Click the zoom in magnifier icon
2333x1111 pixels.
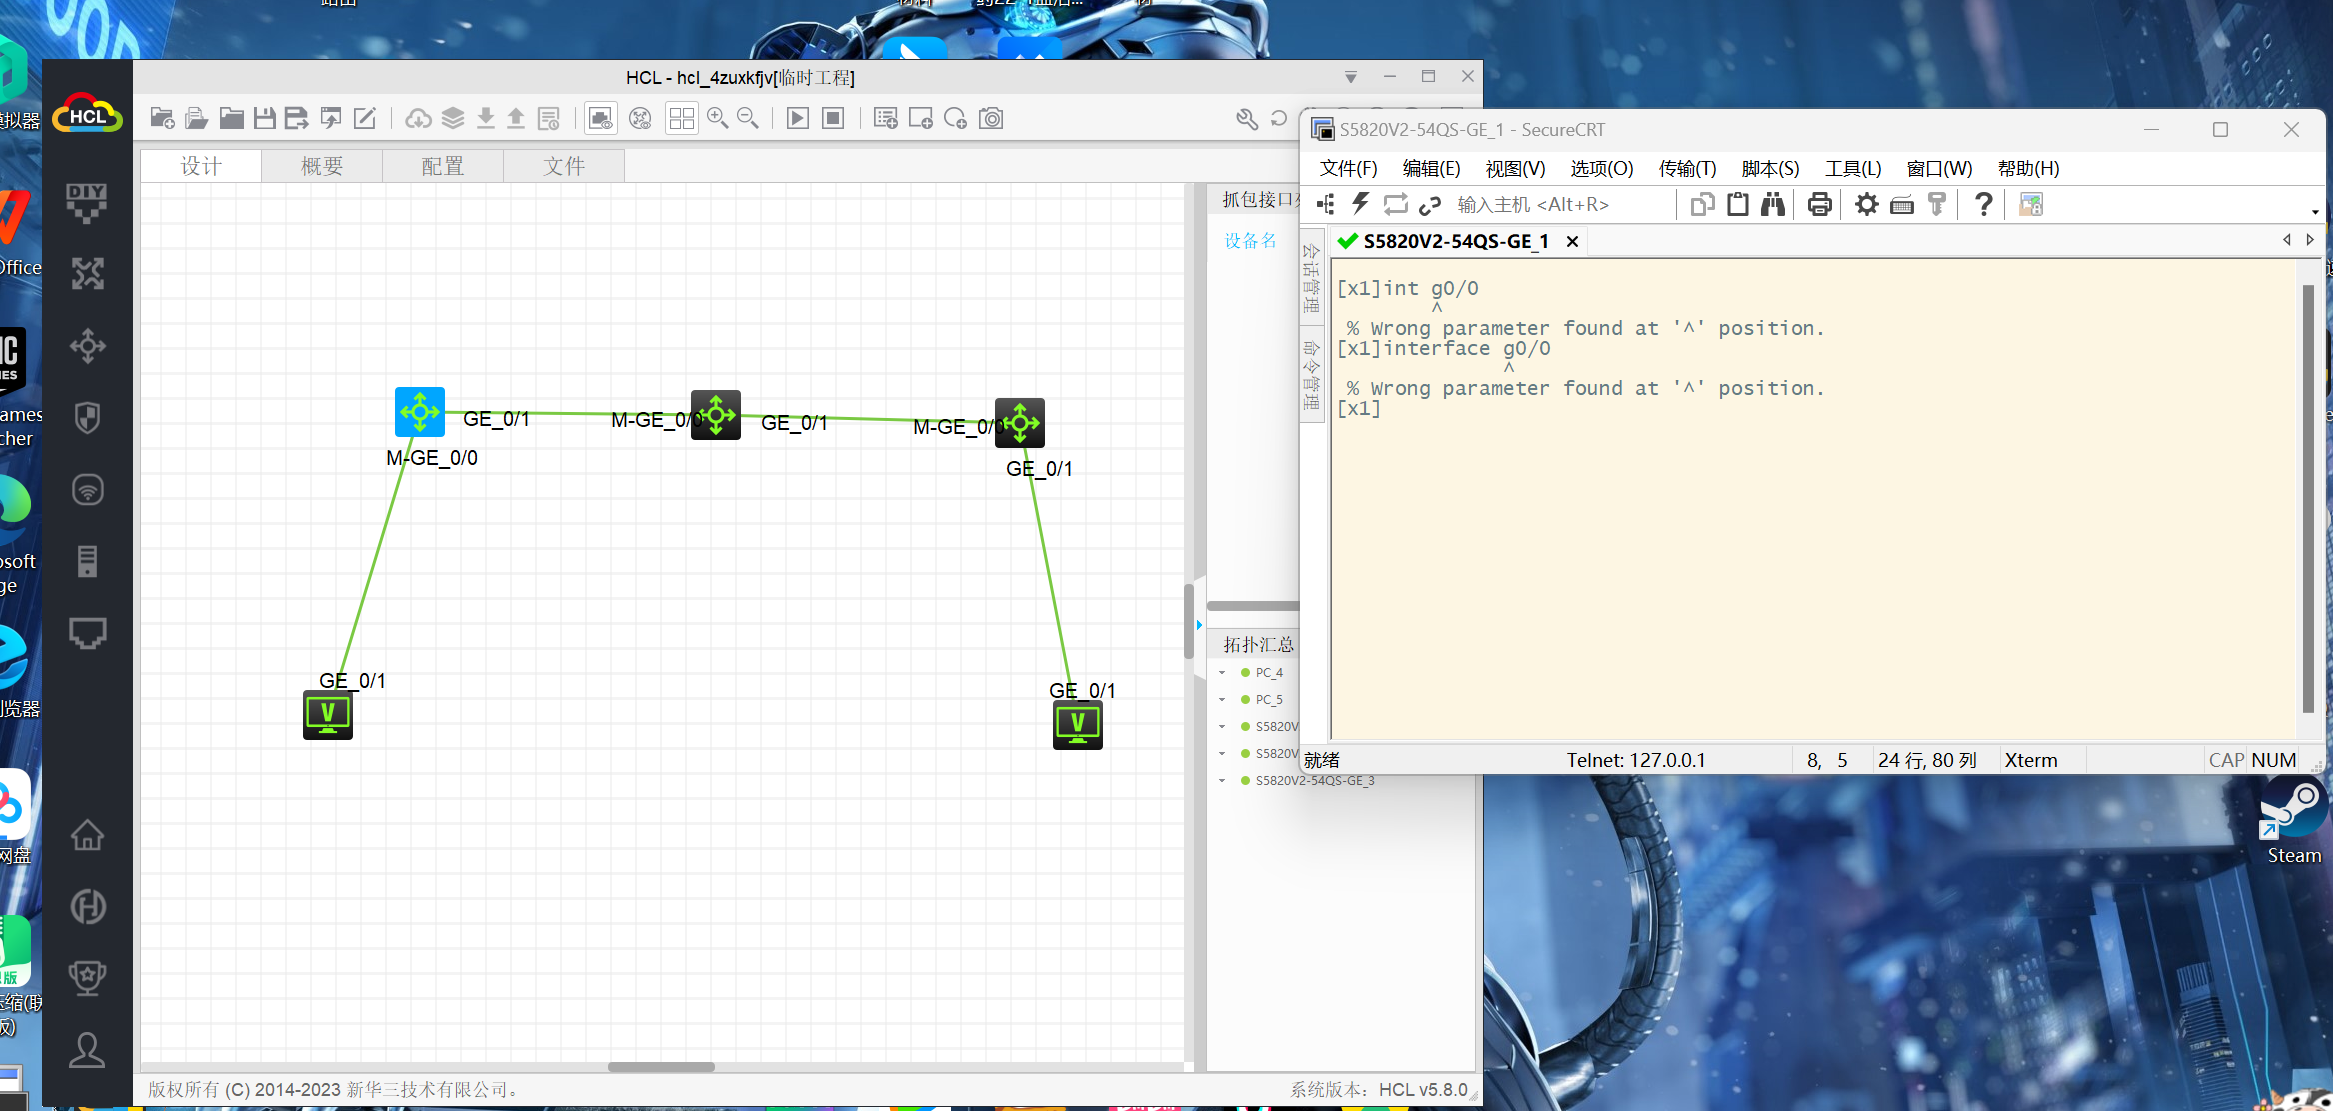[x=717, y=119]
